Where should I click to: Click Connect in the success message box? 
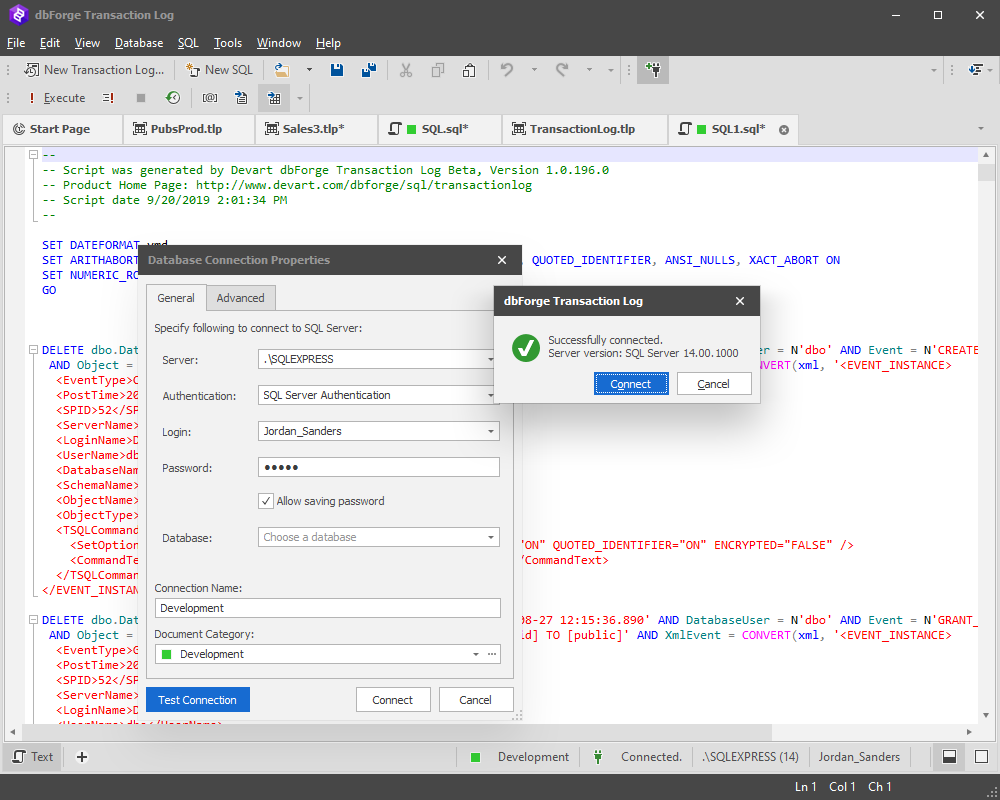click(631, 384)
